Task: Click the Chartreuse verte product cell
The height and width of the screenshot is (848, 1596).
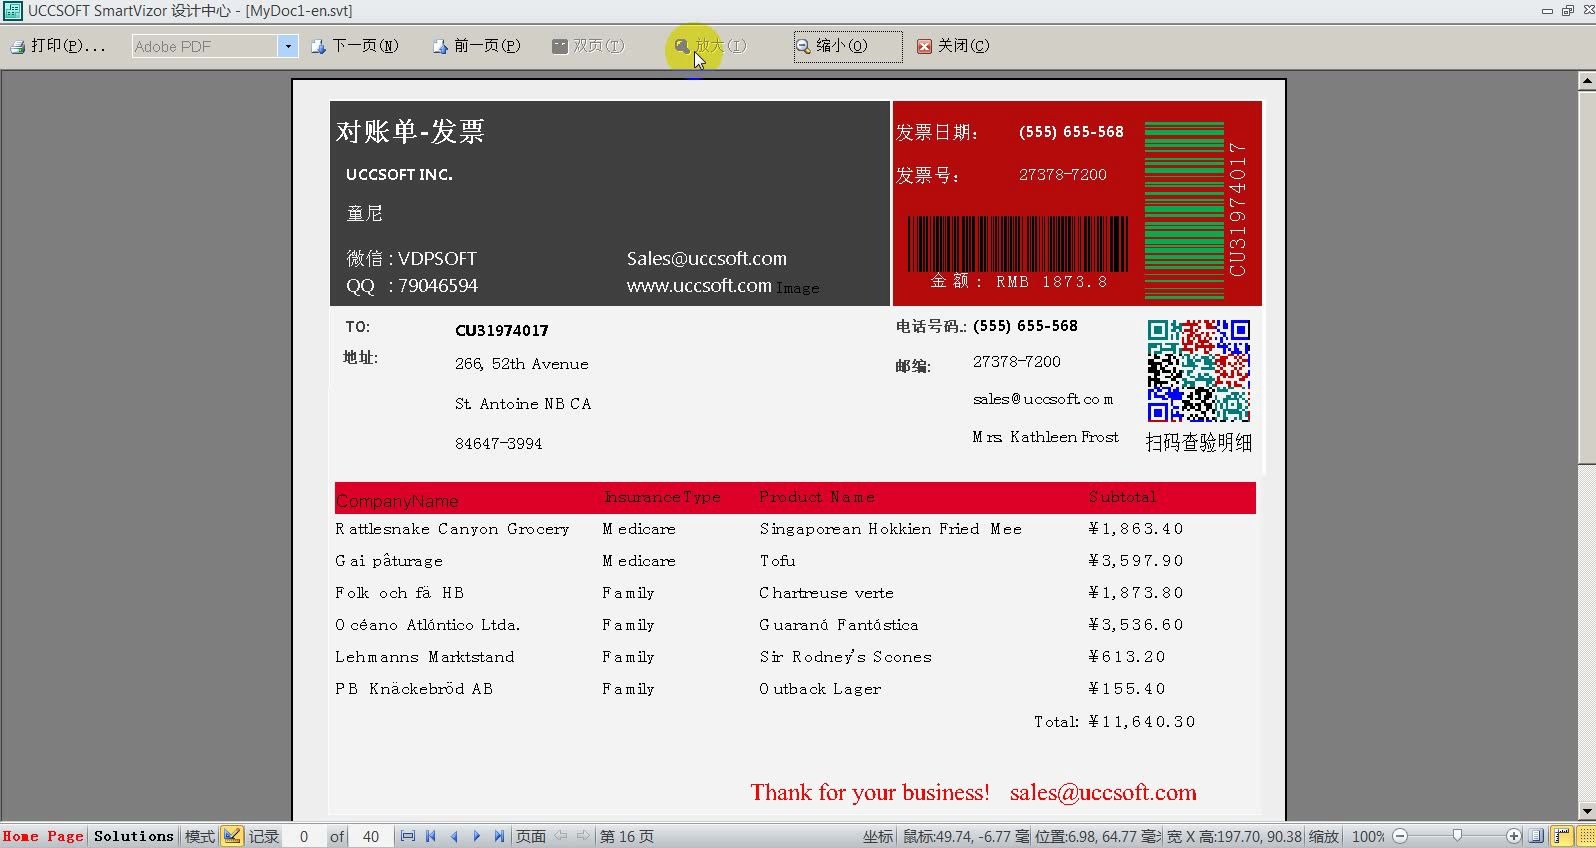Action: pos(826,593)
